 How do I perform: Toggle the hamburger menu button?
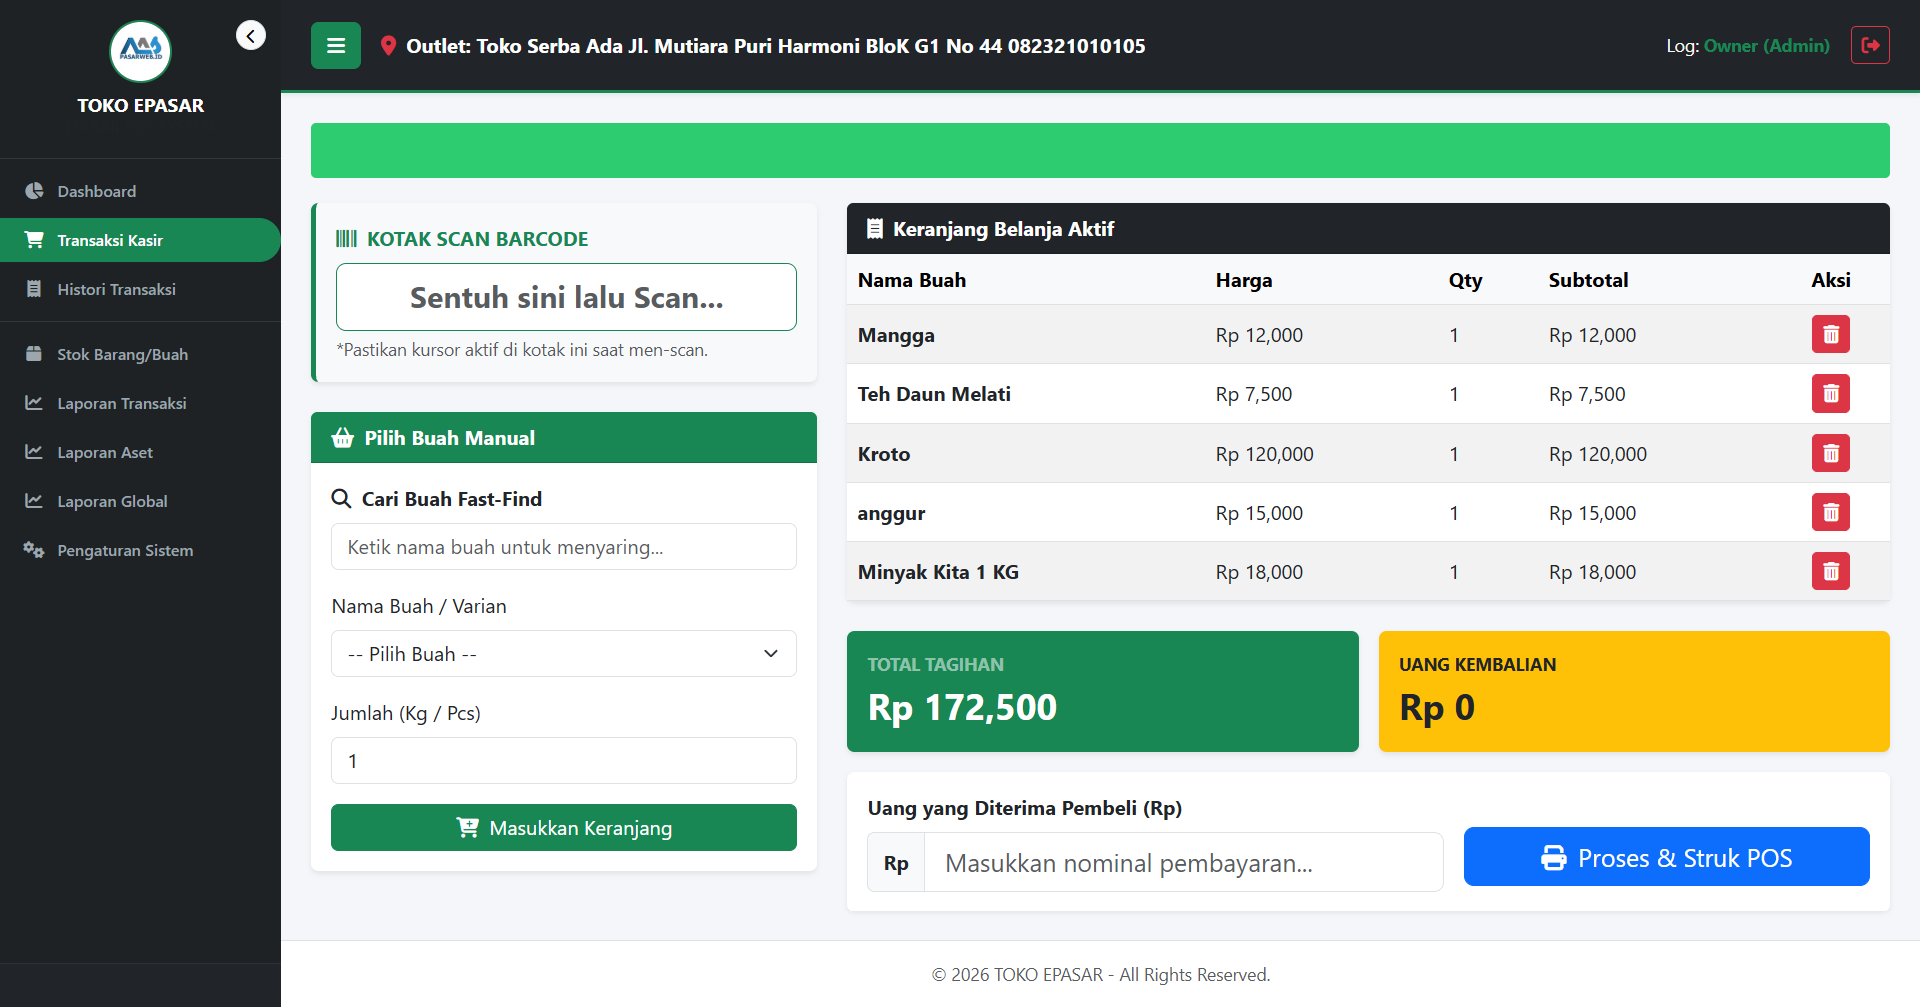pos(336,46)
